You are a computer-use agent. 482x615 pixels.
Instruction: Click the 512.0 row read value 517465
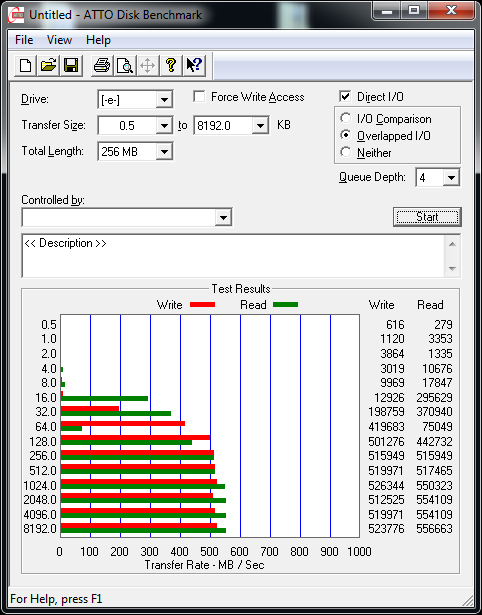434,470
